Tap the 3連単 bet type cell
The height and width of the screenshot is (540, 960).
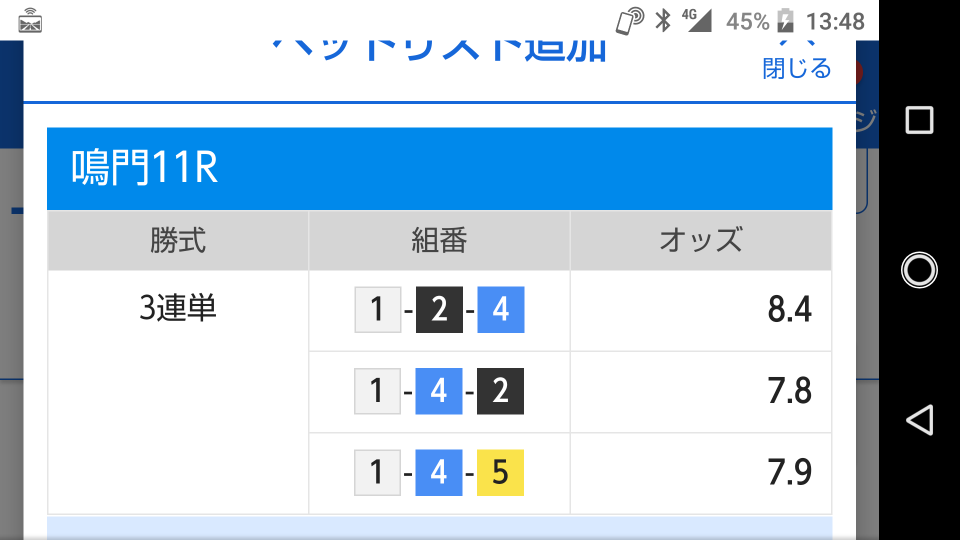[178, 308]
